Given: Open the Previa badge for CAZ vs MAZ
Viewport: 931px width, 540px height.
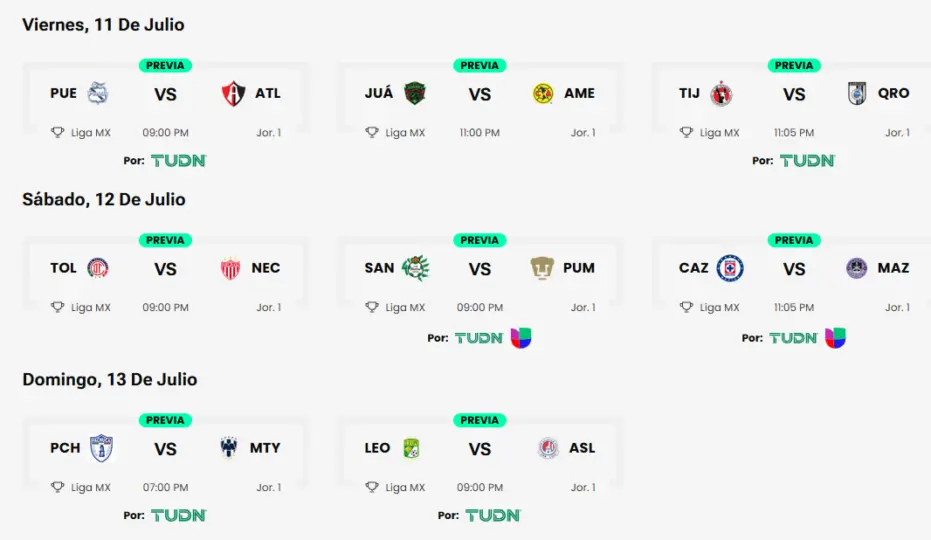Looking at the screenshot, I should point(794,240).
